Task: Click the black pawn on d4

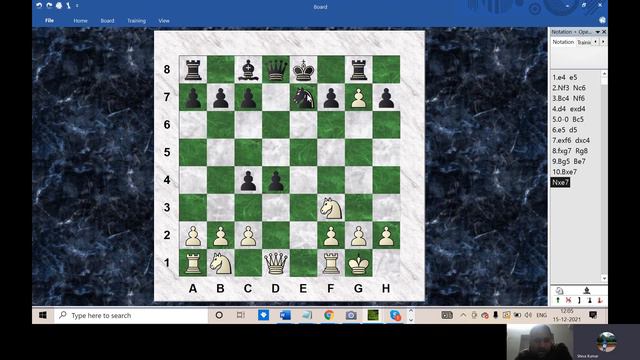Action: click(x=276, y=180)
